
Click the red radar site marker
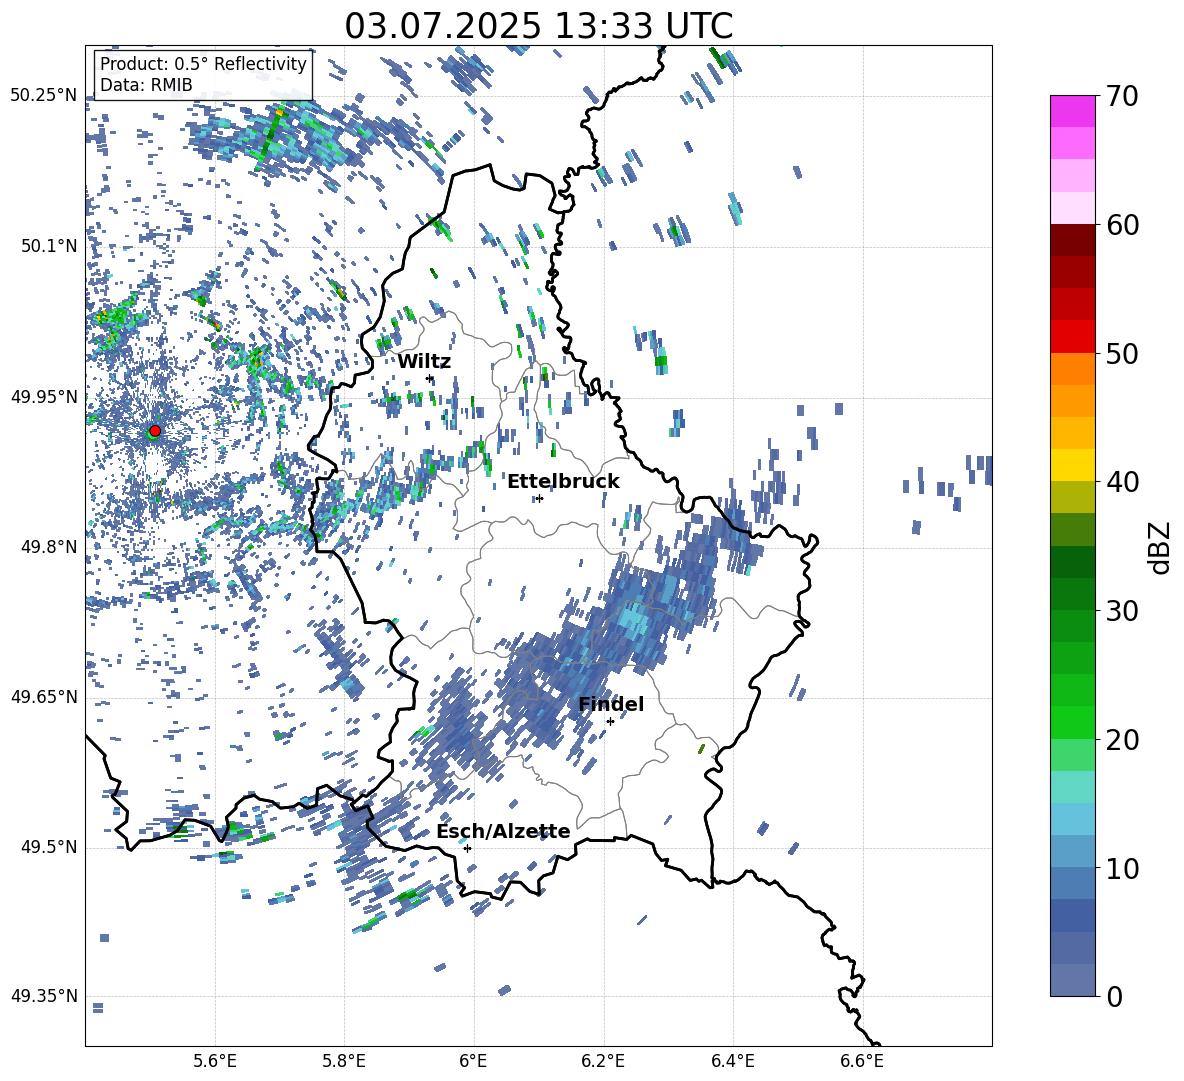[x=155, y=430]
